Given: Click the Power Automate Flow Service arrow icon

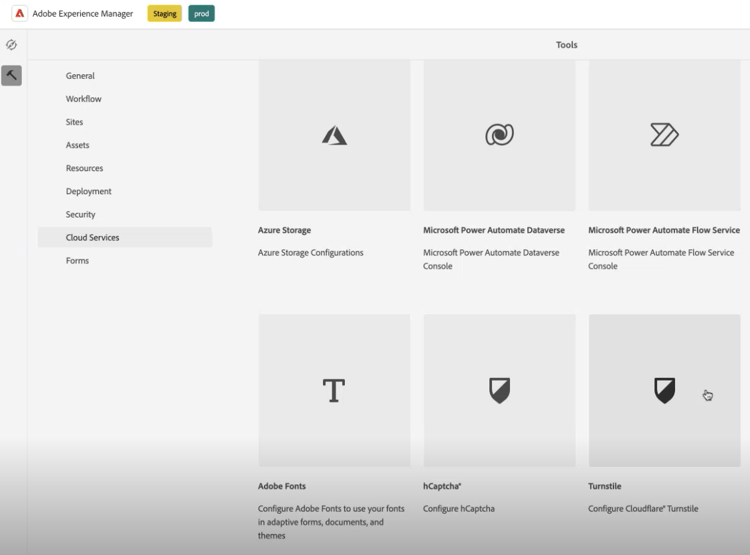Looking at the screenshot, I should [664, 134].
